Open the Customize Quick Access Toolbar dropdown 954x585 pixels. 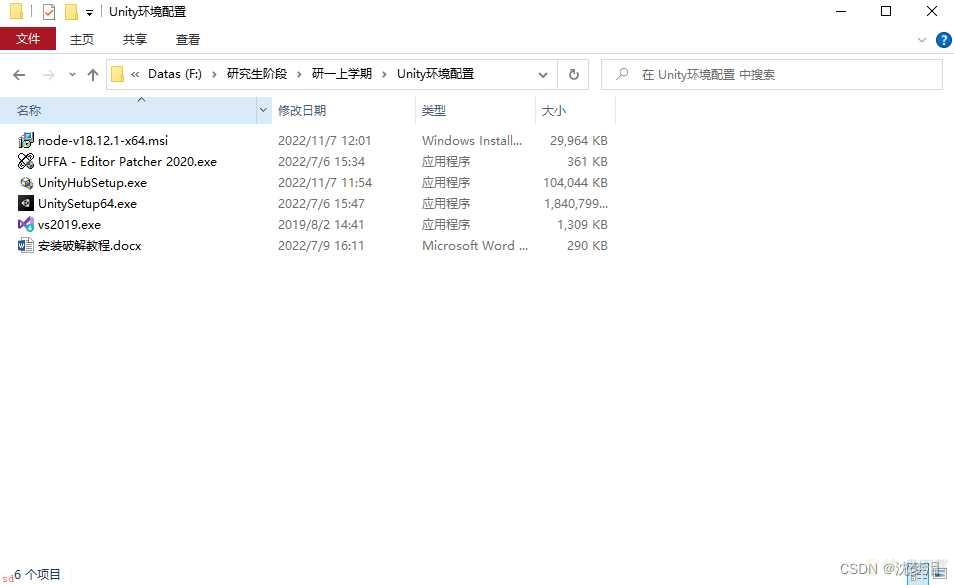pyautogui.click(x=89, y=12)
